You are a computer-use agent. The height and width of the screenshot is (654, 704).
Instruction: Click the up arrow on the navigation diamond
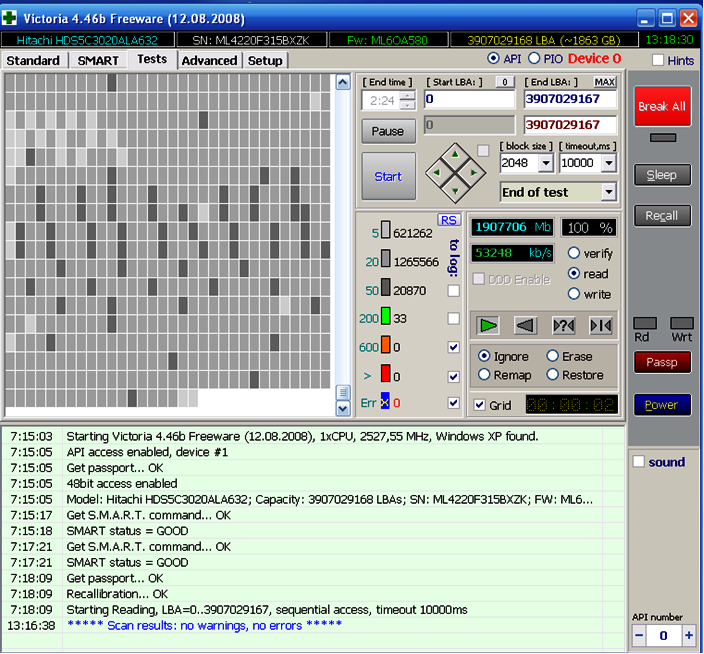tap(455, 156)
